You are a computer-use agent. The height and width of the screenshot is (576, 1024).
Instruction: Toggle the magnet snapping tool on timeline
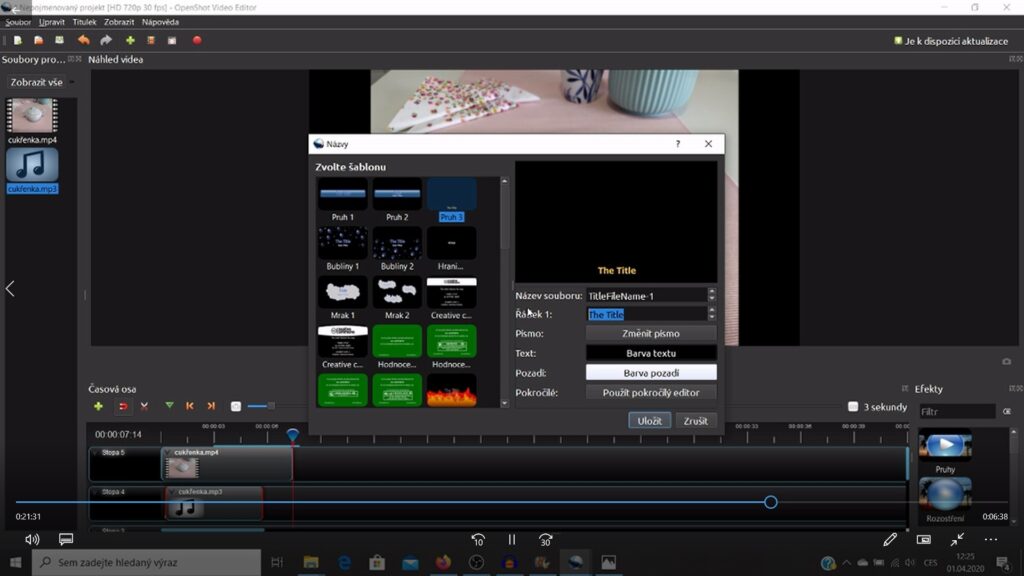[x=123, y=406]
